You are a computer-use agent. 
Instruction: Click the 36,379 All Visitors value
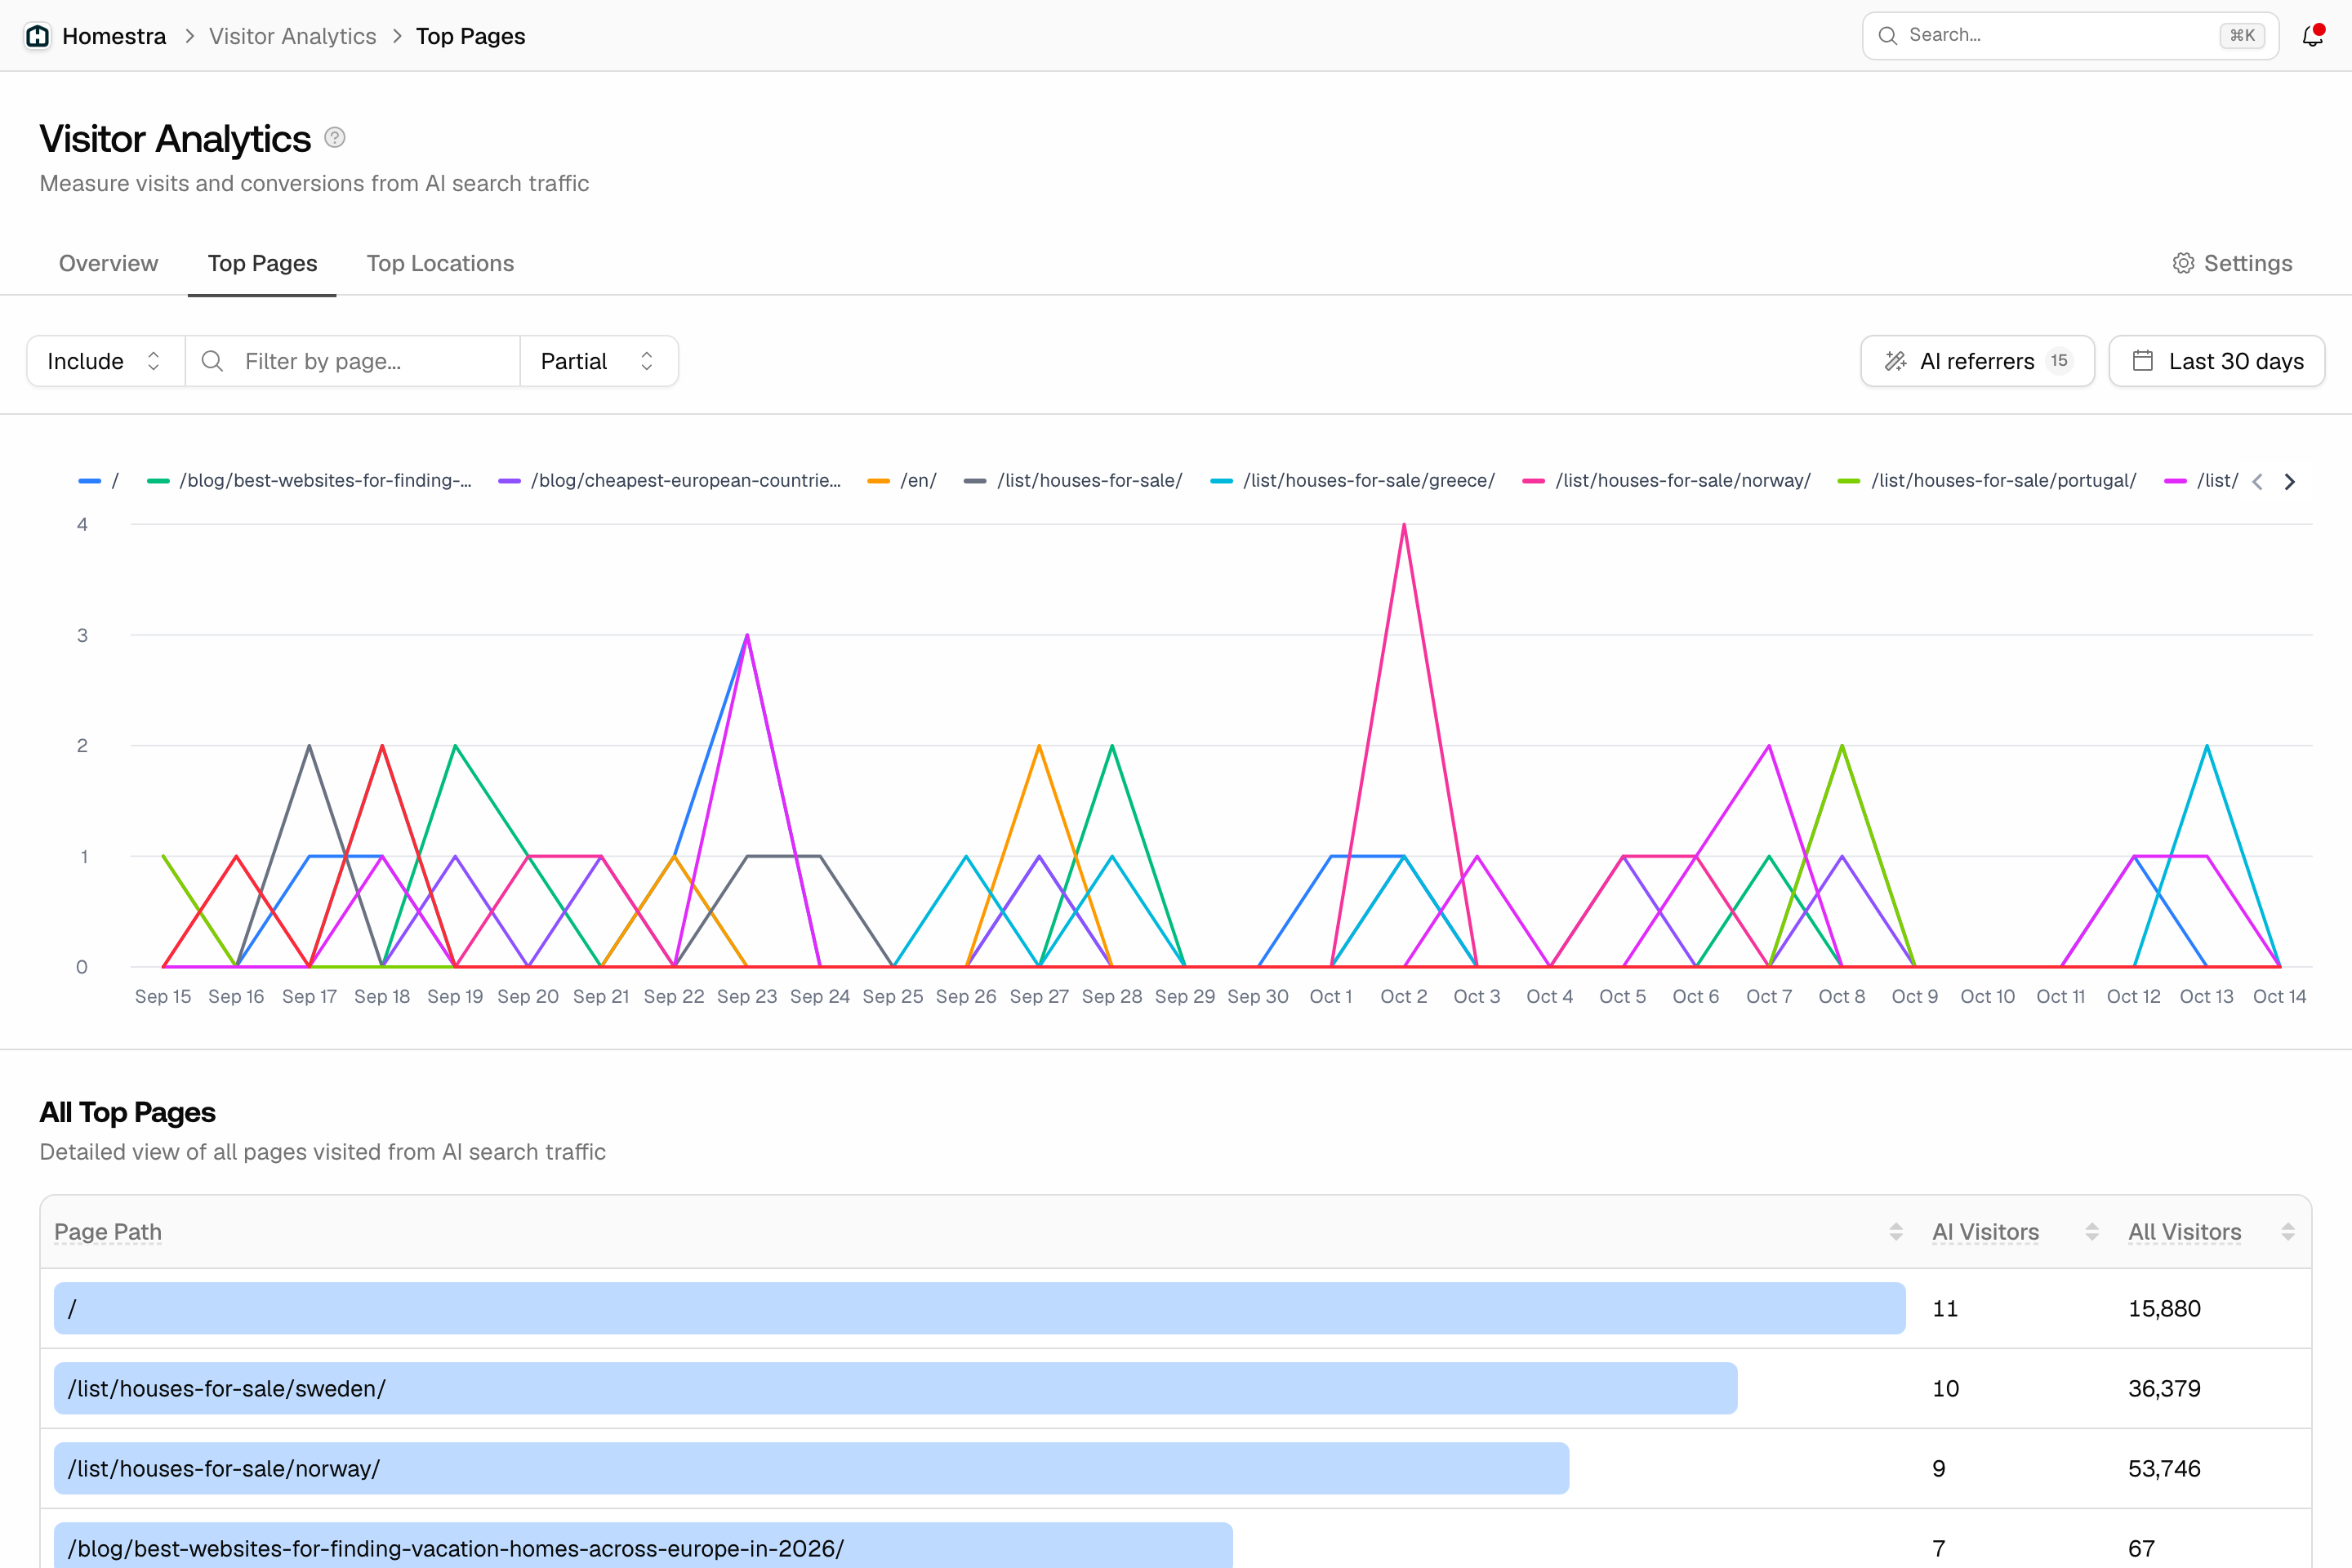[2164, 1388]
